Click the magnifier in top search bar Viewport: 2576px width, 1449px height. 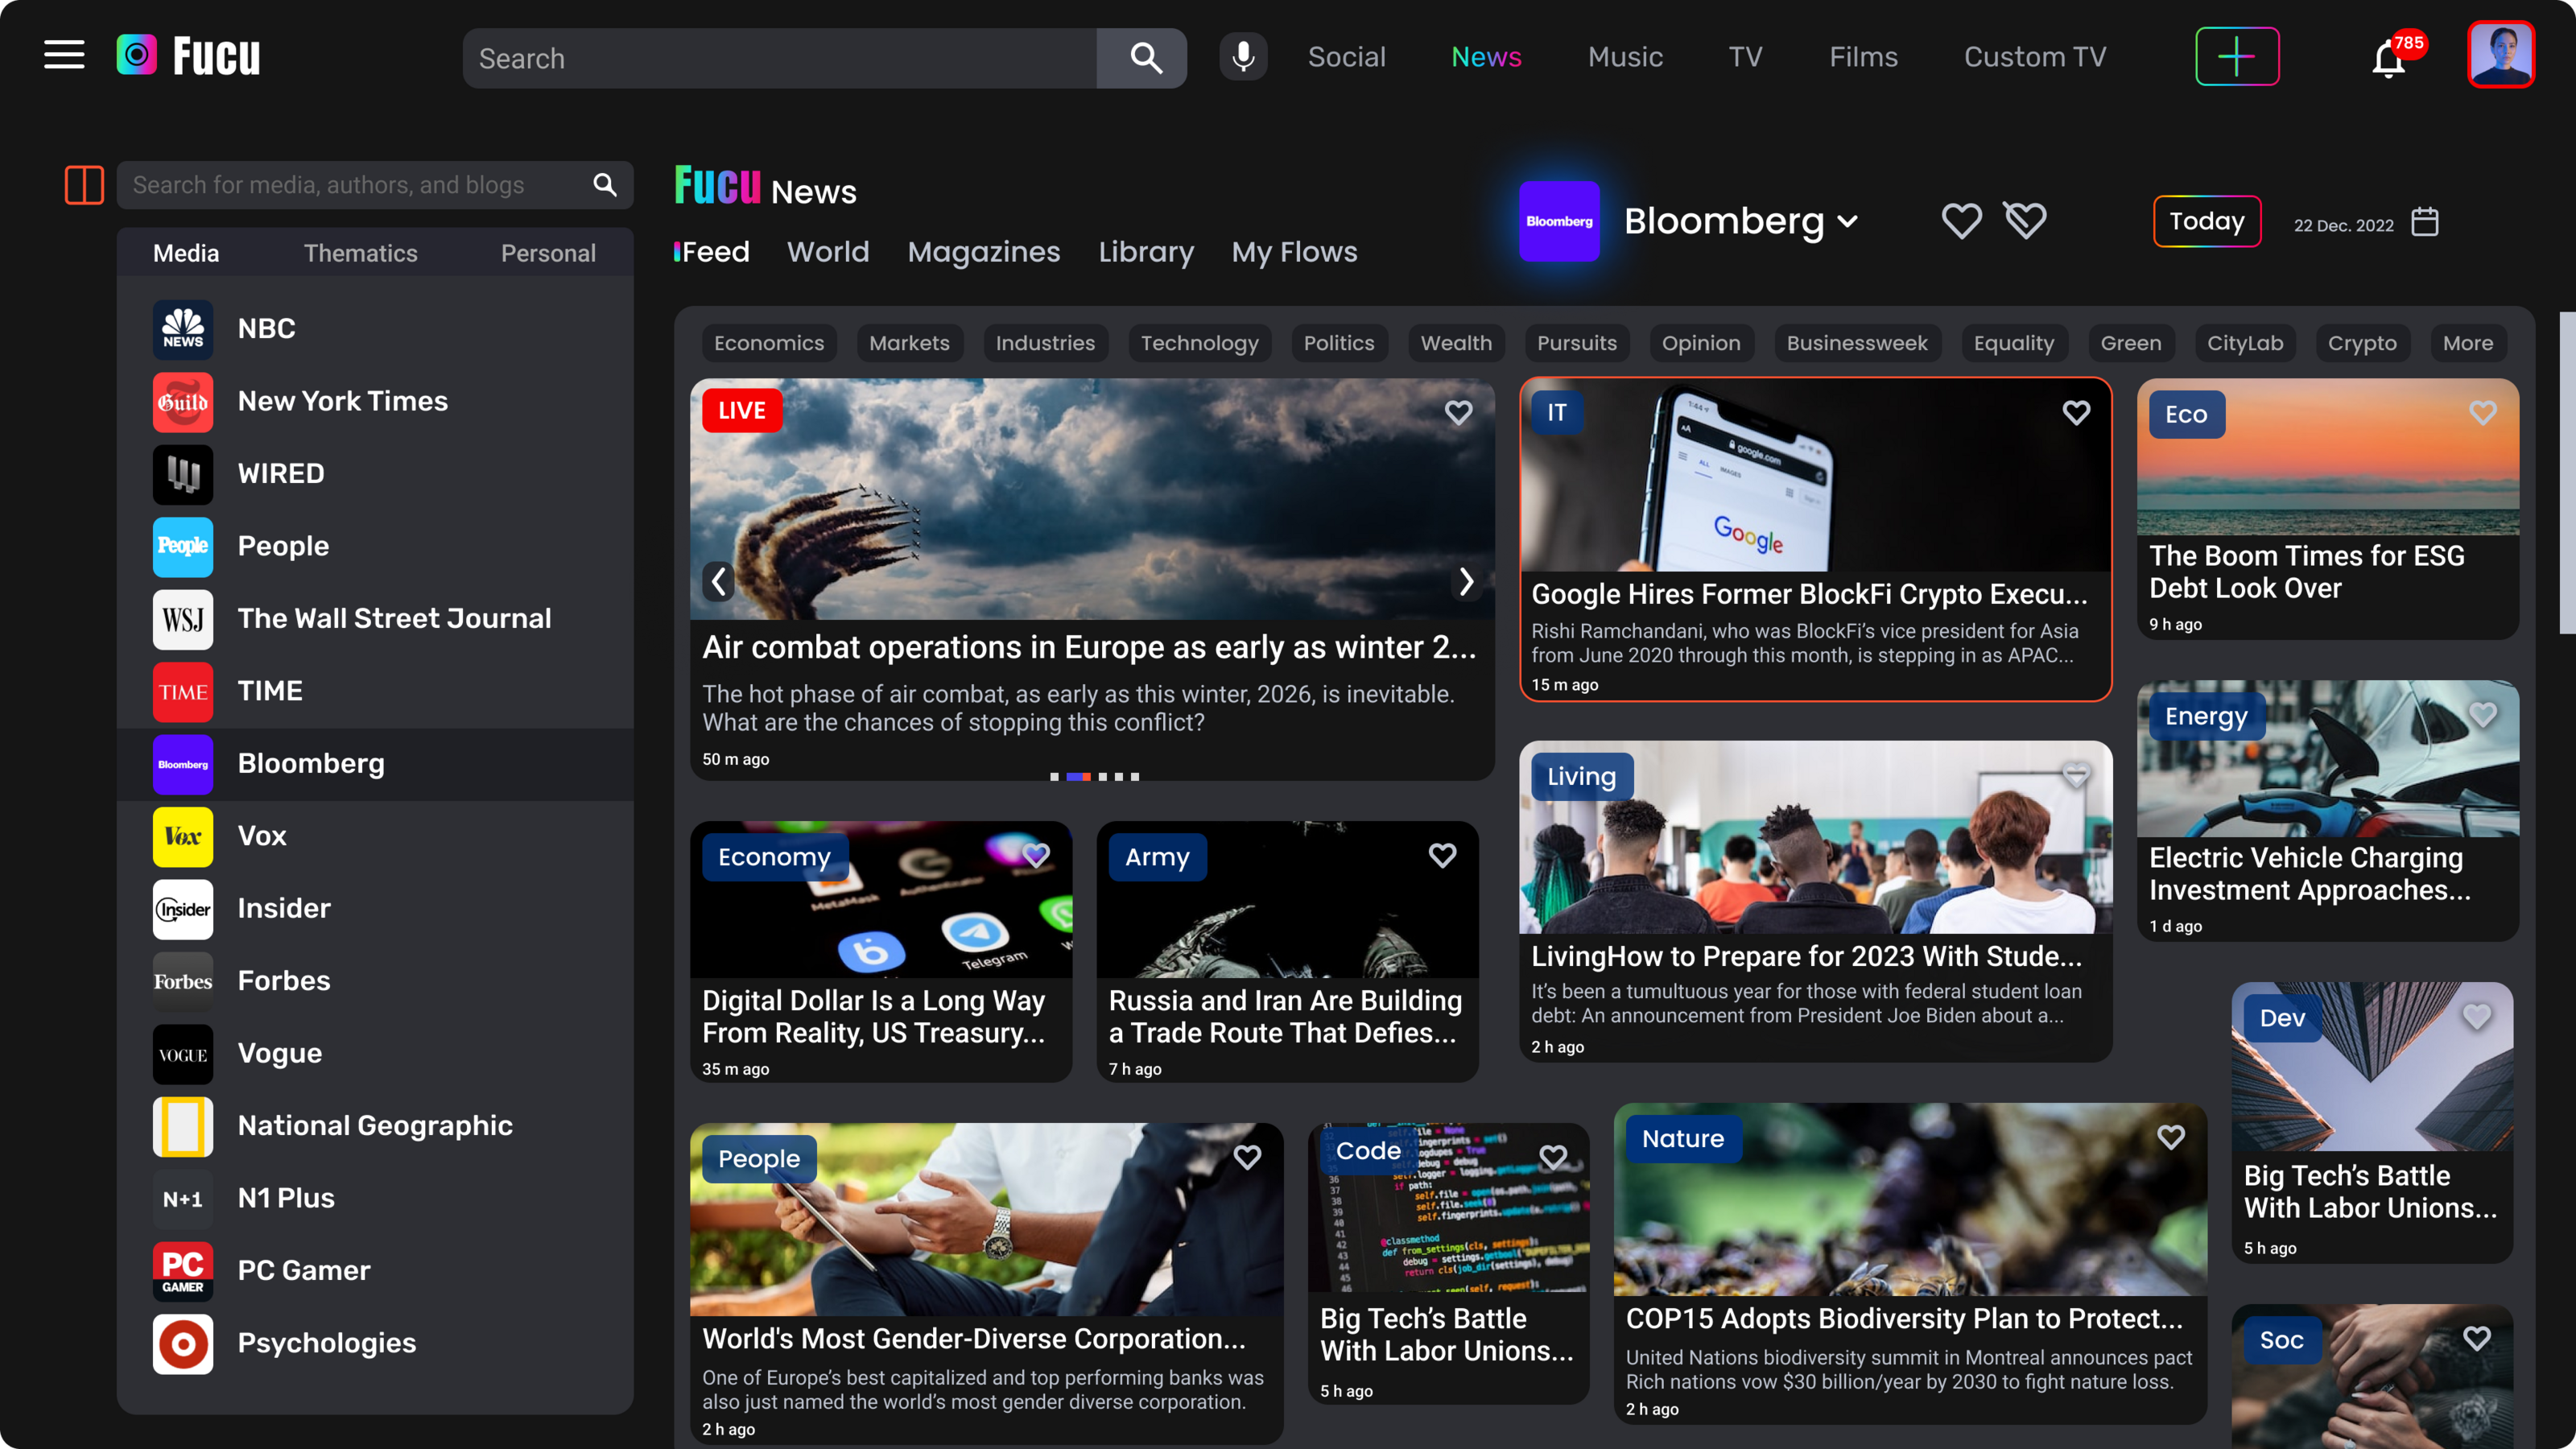[x=1146, y=58]
